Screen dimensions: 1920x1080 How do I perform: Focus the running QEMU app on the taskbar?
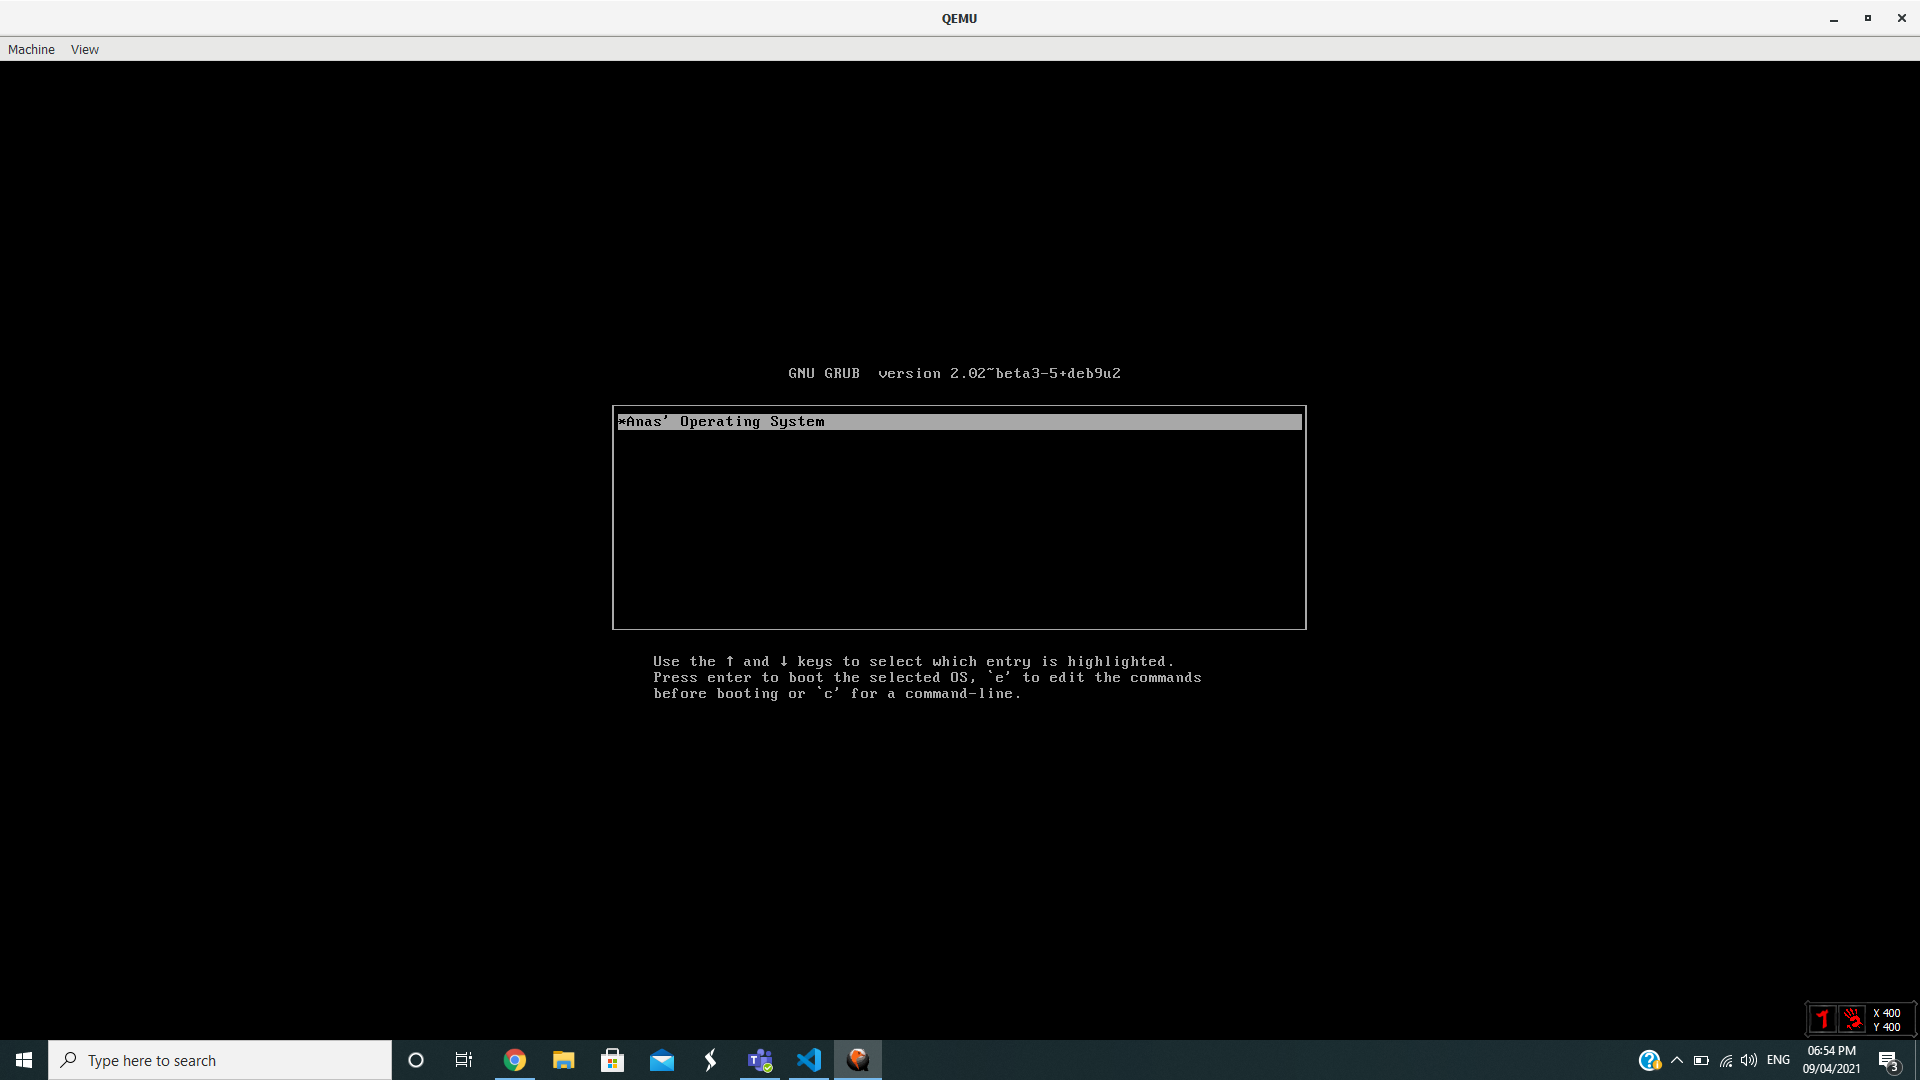[x=857, y=1059]
